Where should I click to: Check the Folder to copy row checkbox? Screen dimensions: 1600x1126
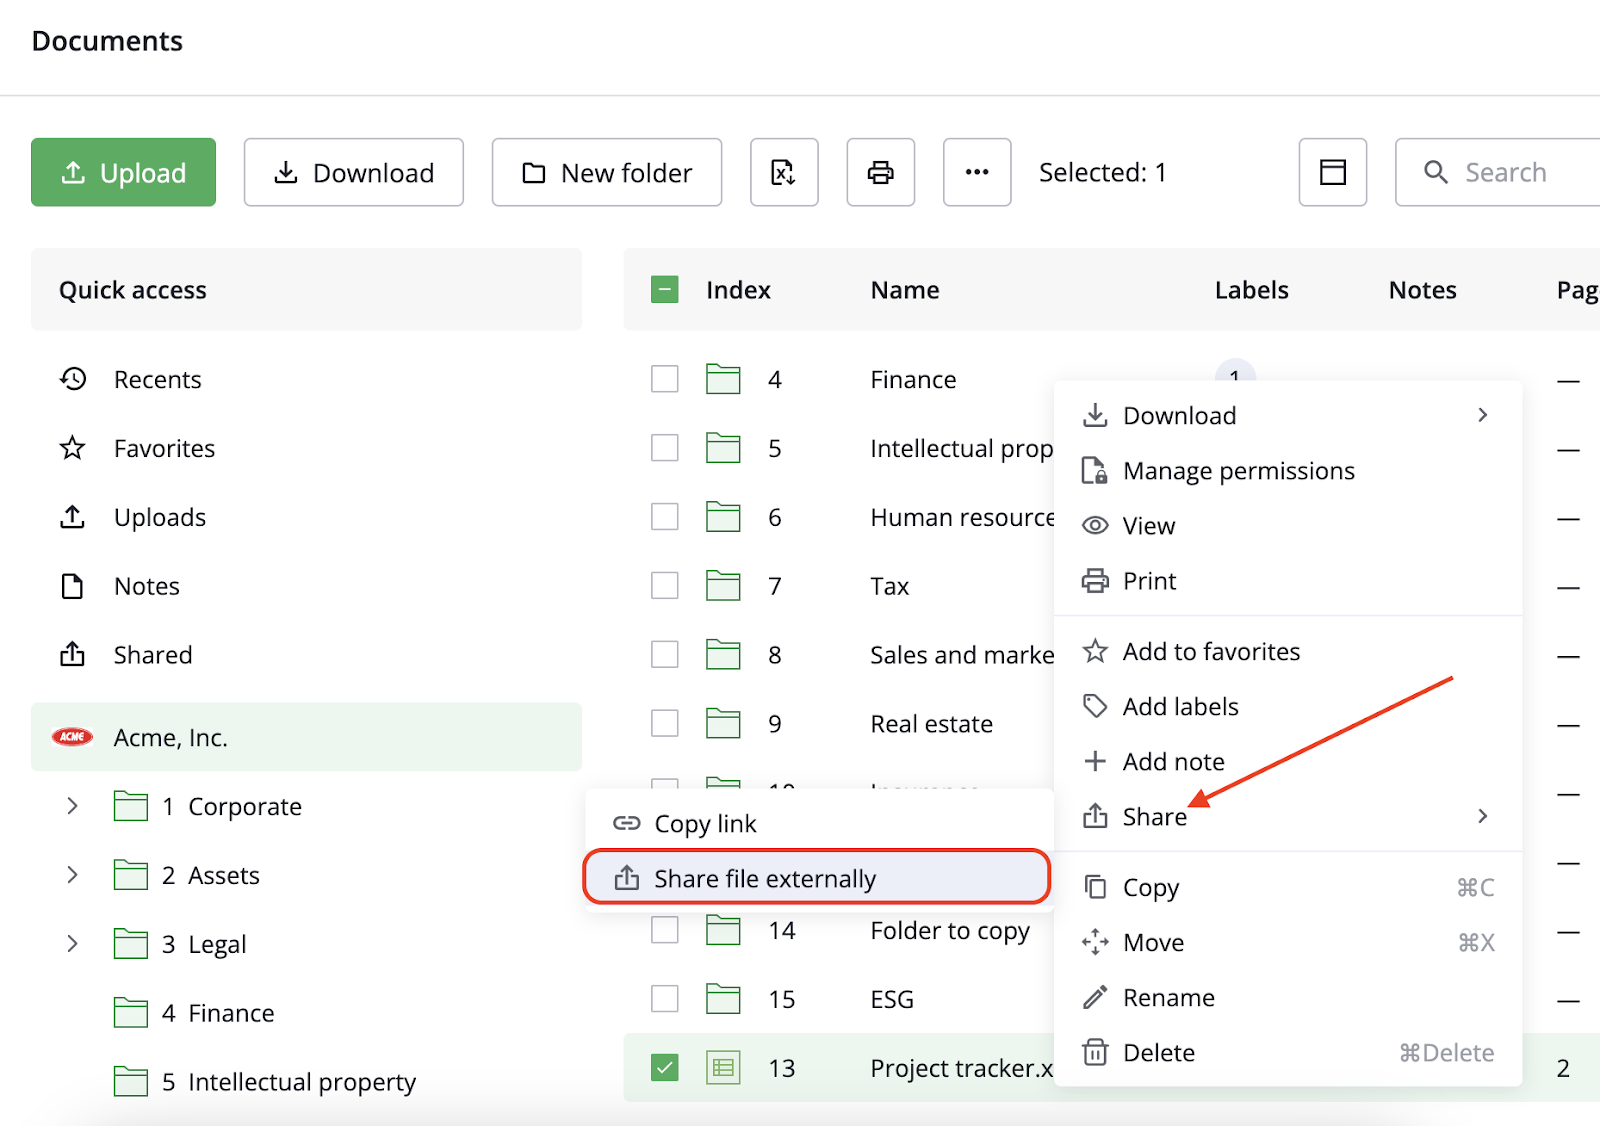[x=665, y=930]
